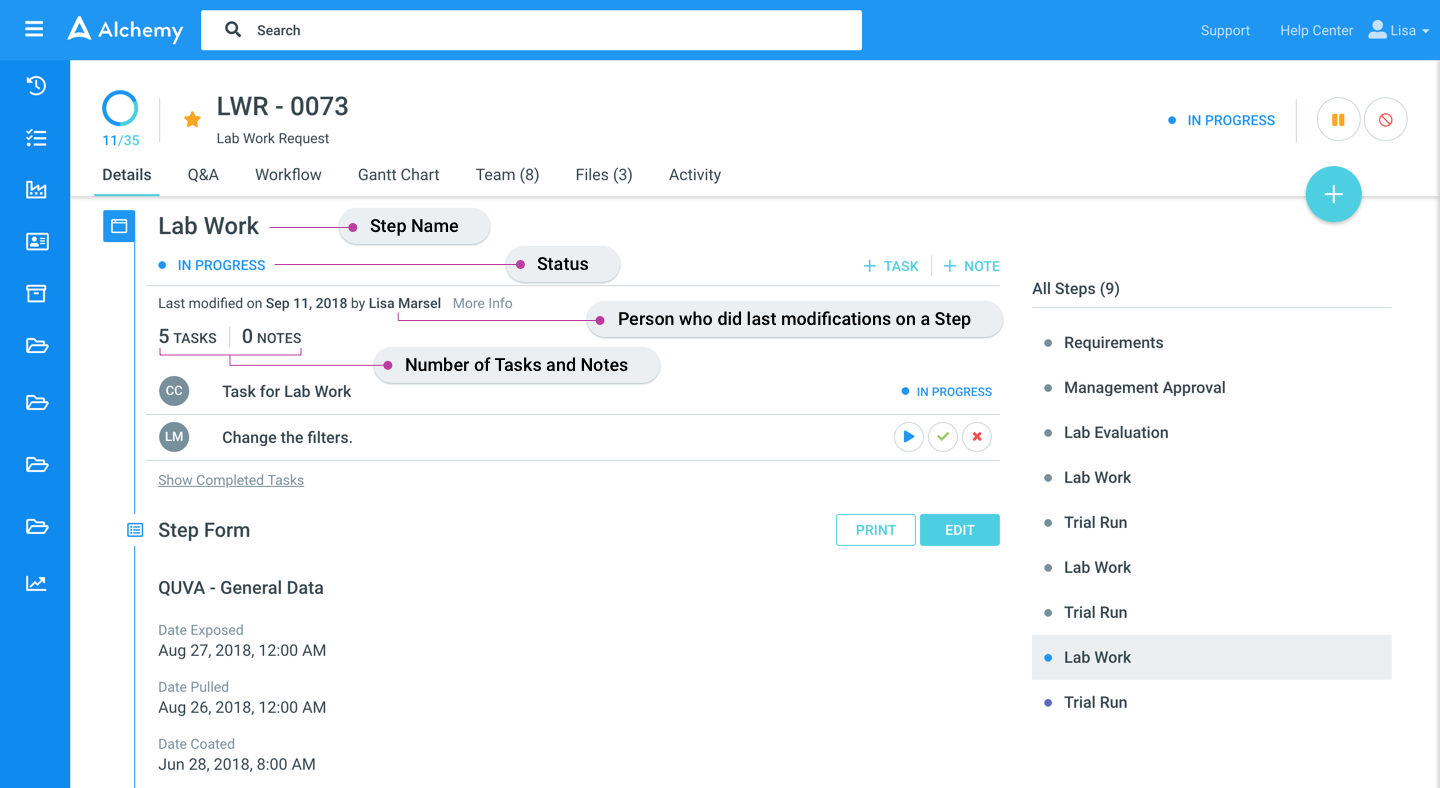Click the EDIT button
The image size is (1440, 788).
click(x=960, y=530)
